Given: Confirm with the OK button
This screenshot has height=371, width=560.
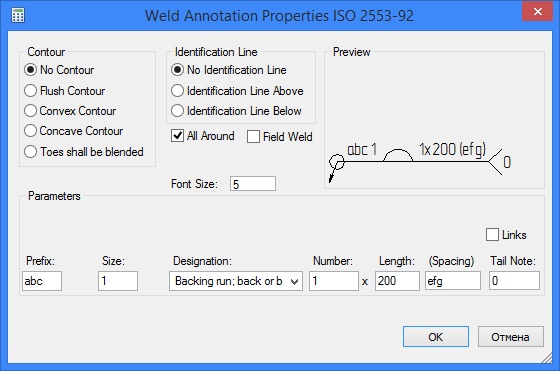Looking at the screenshot, I should [x=436, y=337].
